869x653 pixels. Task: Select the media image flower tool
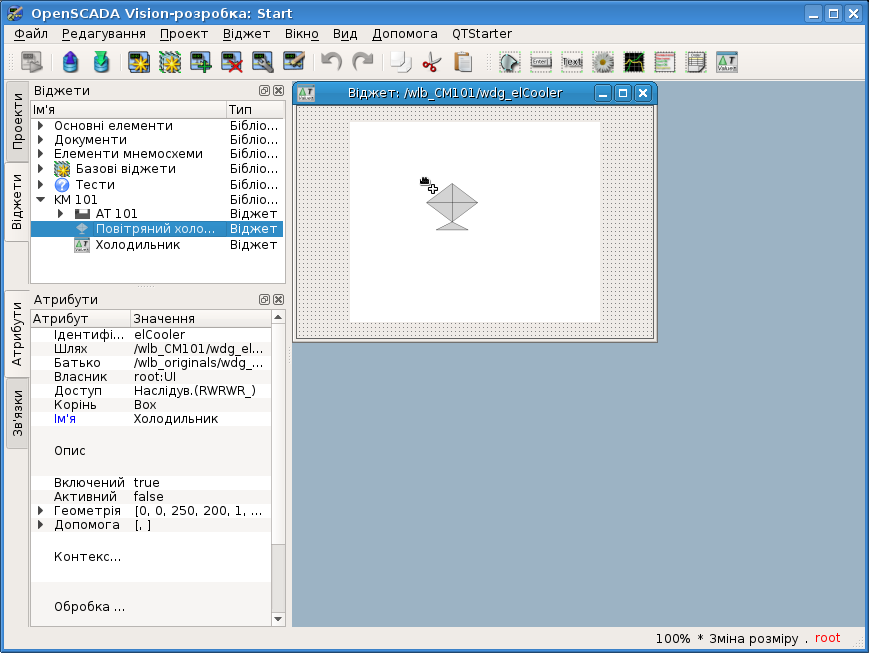tap(603, 62)
